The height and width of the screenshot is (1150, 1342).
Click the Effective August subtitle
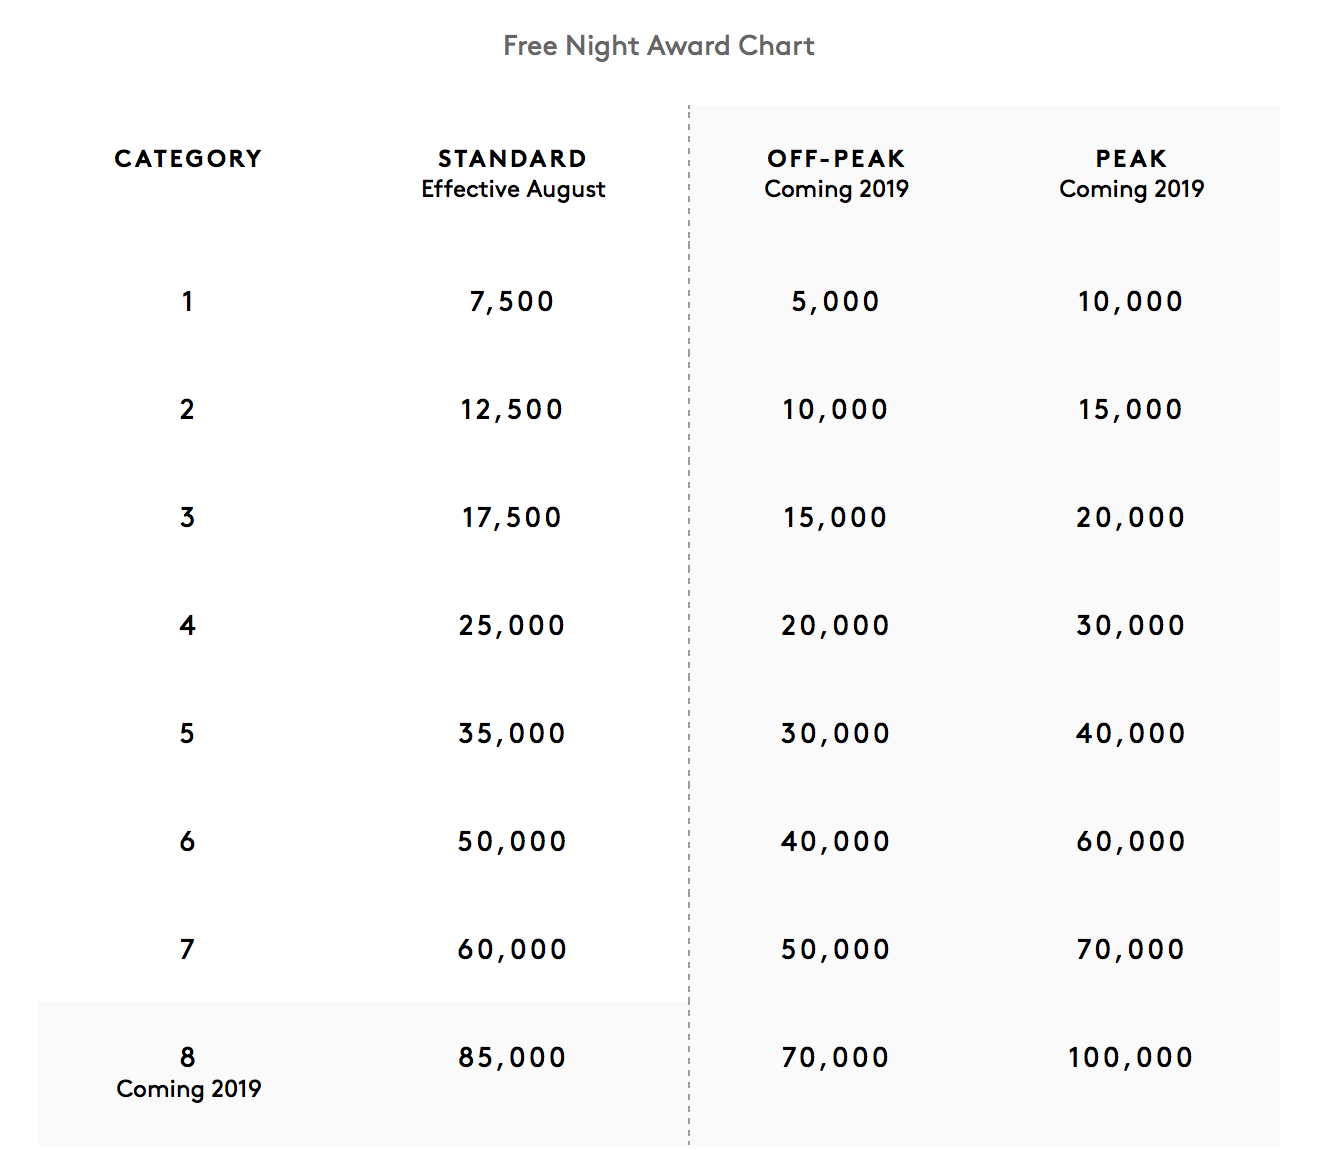(x=513, y=190)
